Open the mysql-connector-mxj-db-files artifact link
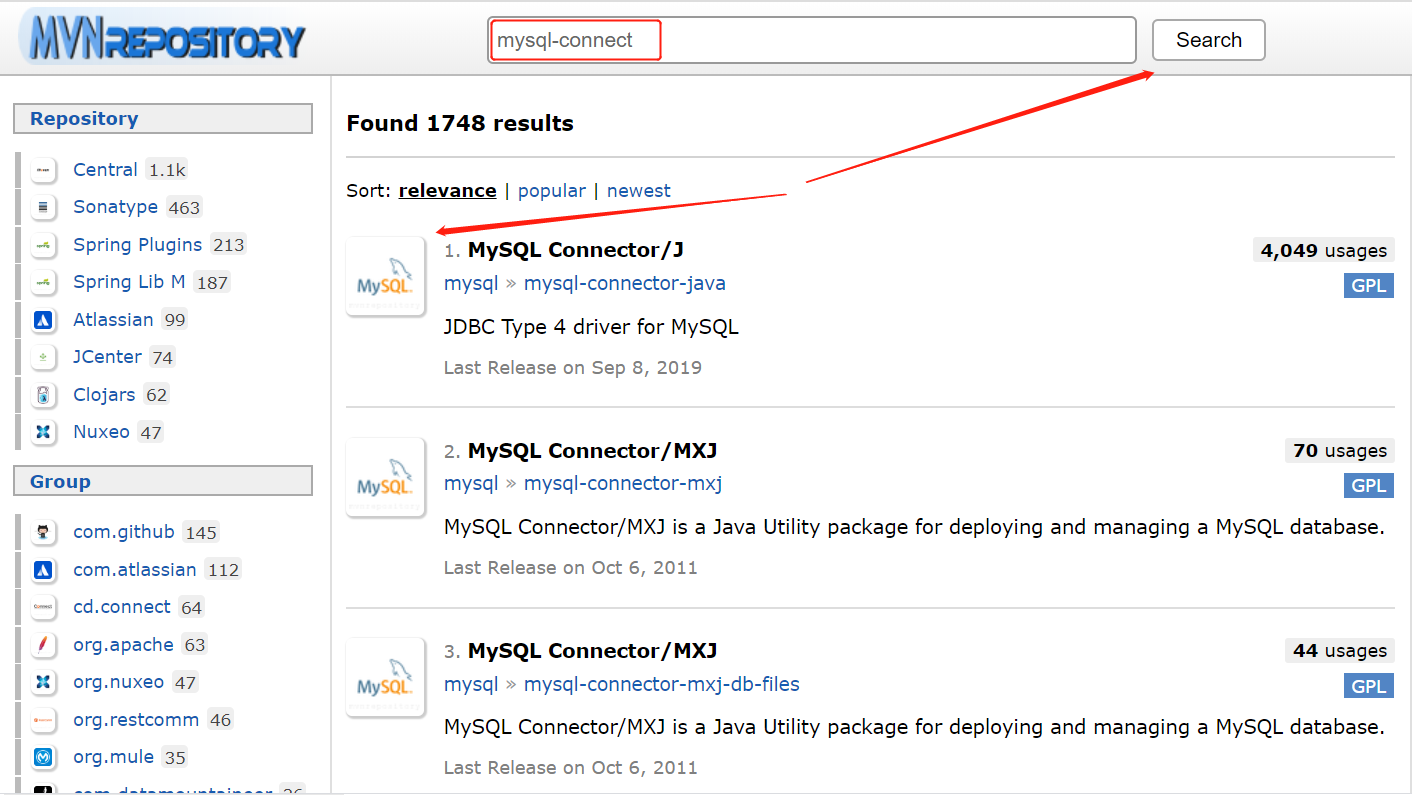 662,684
